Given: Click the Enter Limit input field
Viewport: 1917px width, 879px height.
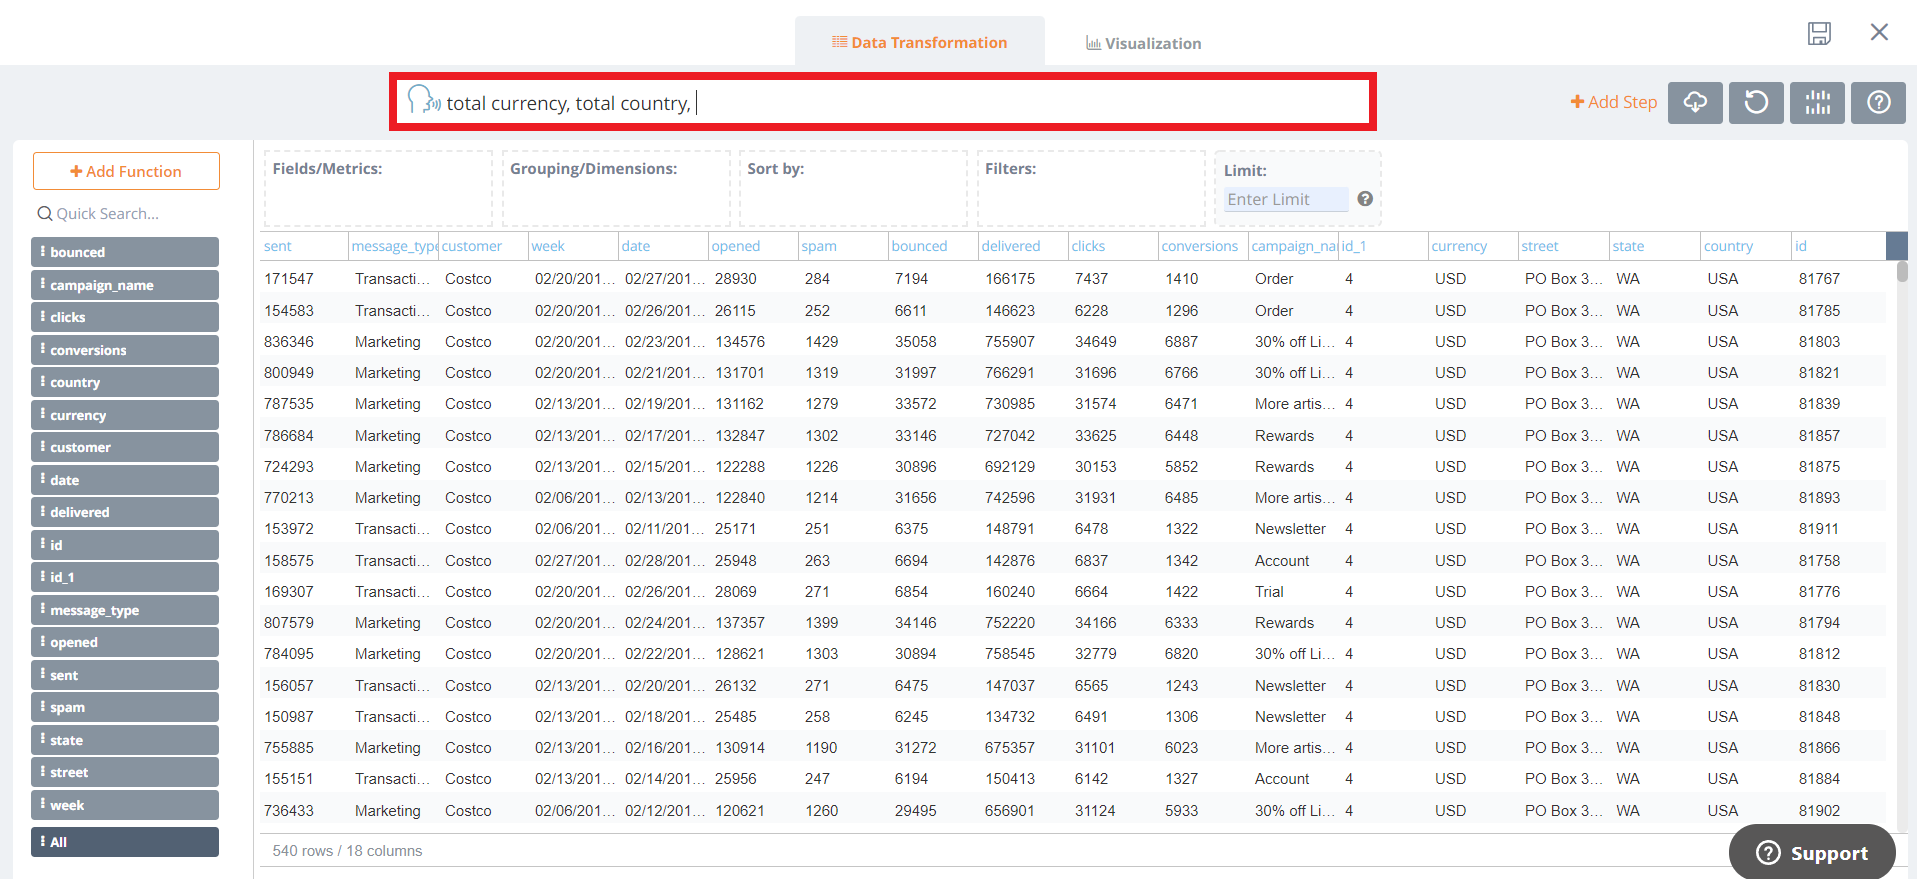Looking at the screenshot, I should (1286, 200).
